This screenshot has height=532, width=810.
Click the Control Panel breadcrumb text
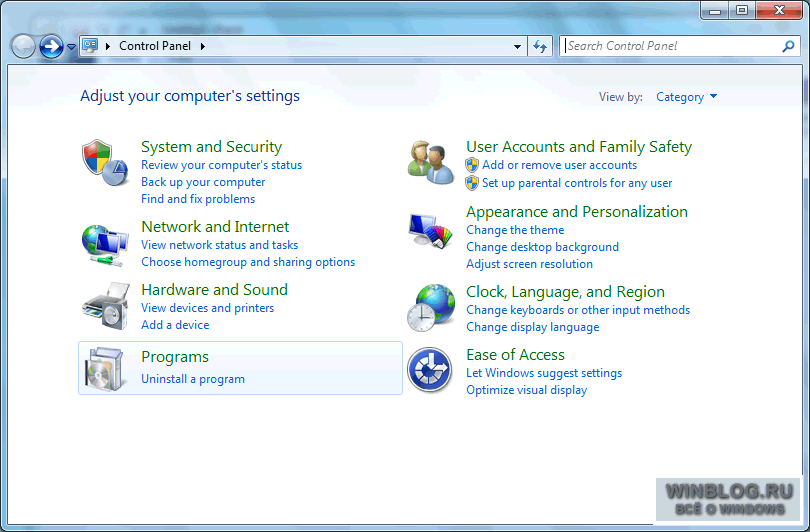pyautogui.click(x=155, y=46)
